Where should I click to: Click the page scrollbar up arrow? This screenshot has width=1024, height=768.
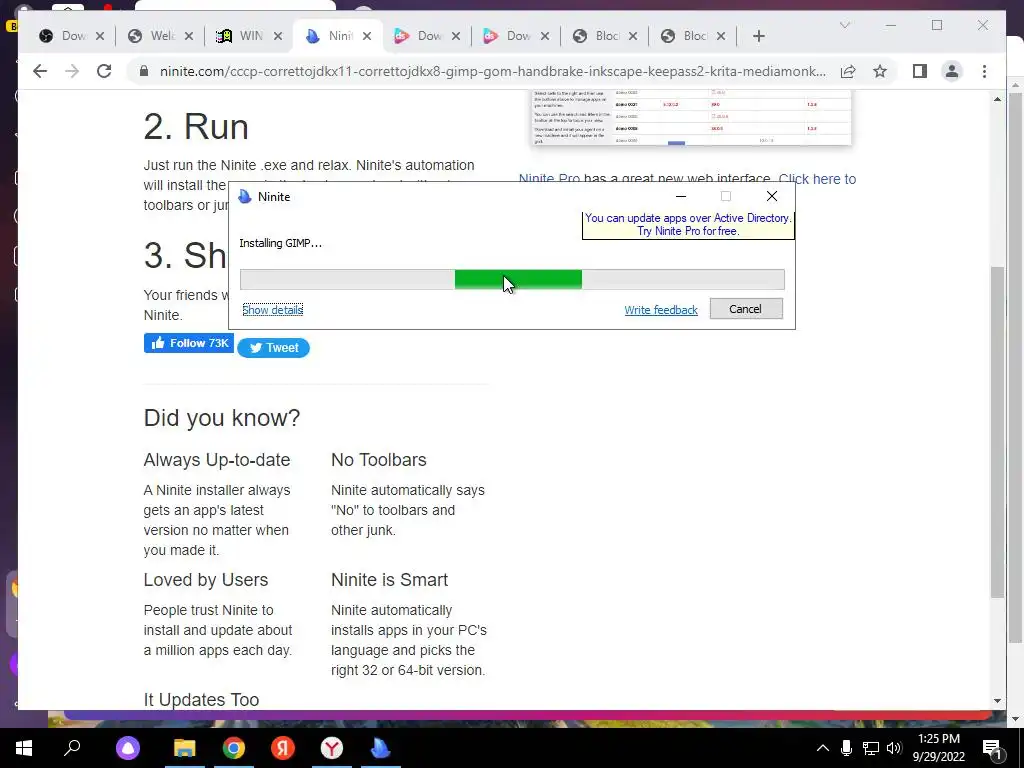pos(997,99)
